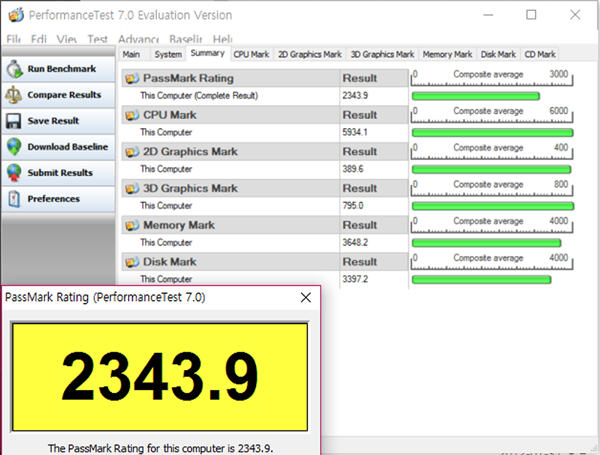
Task: Click the large yellow 2343.9 score panel
Action: (x=160, y=377)
